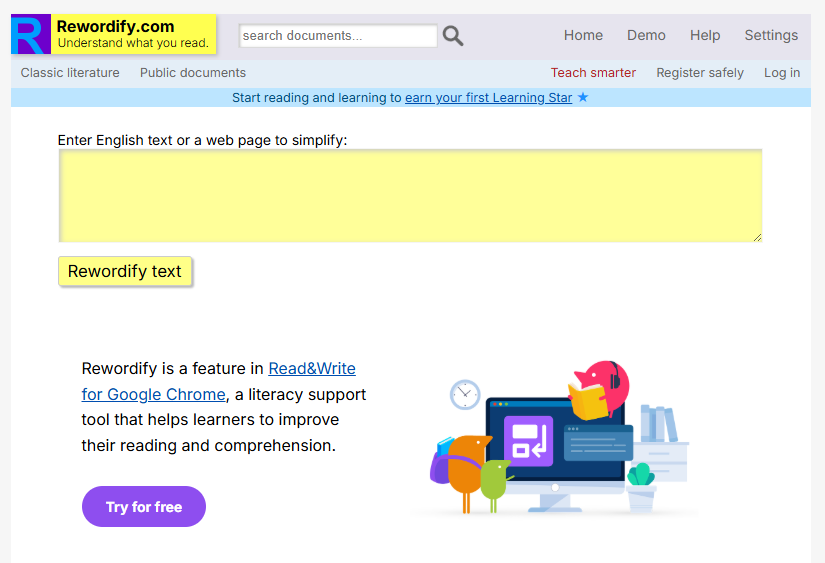Click the Try for free button
The height and width of the screenshot is (563, 825).
[144, 506]
